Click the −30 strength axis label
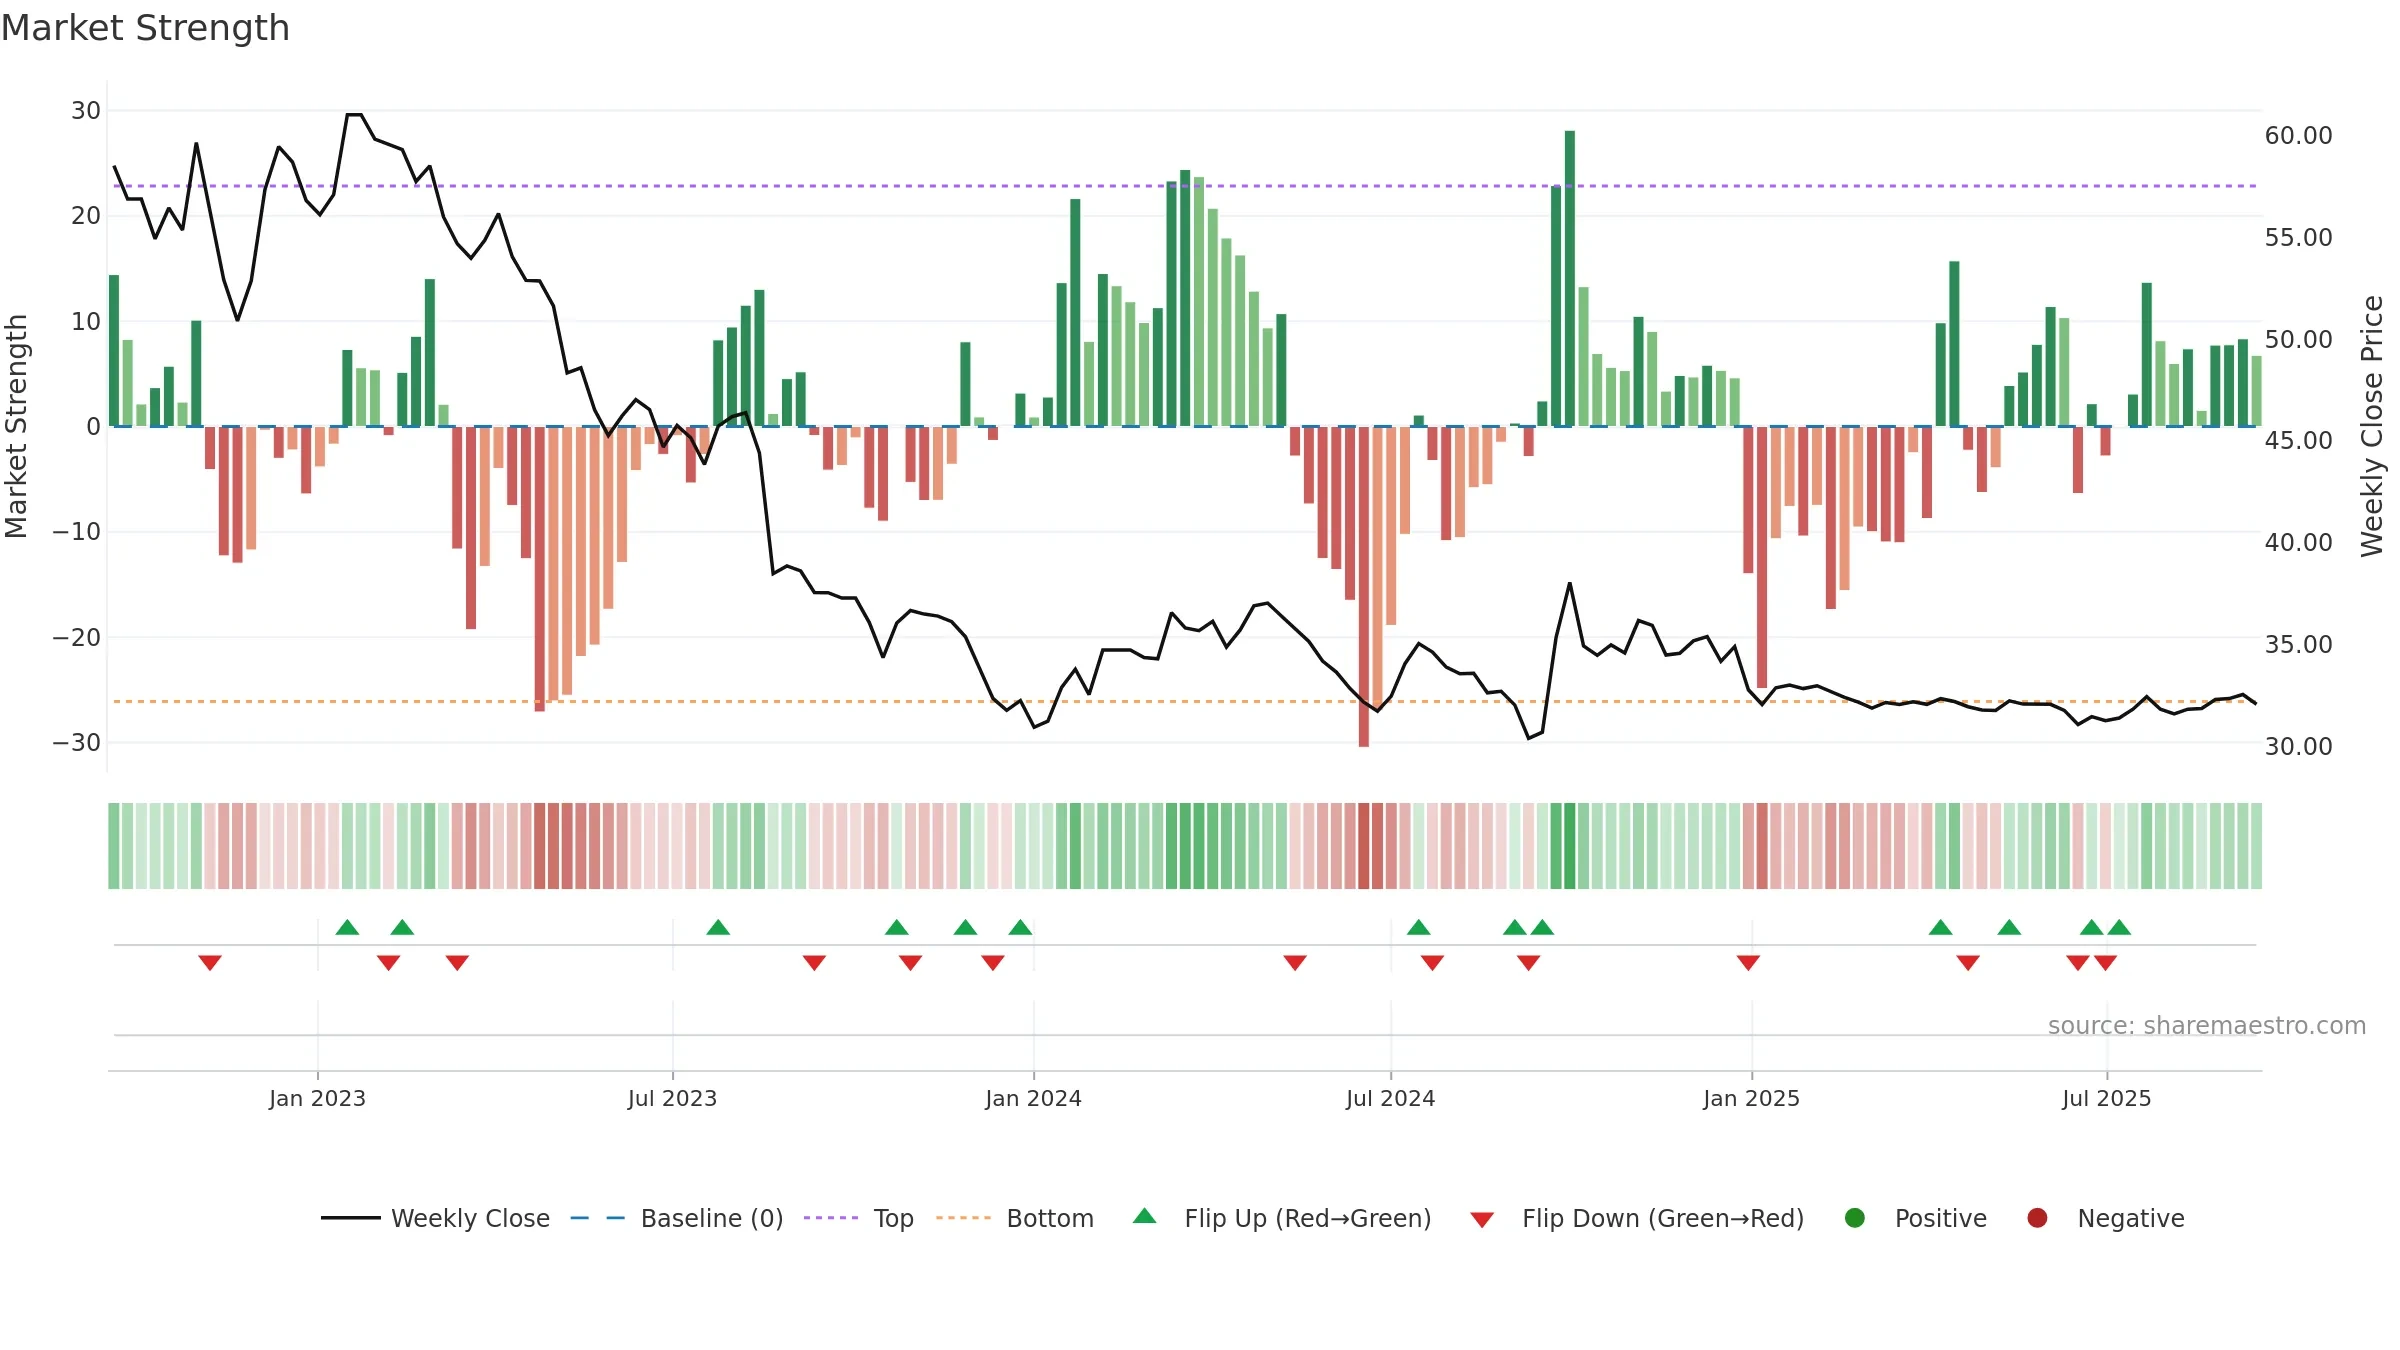2400x1350 pixels. pyautogui.click(x=77, y=742)
